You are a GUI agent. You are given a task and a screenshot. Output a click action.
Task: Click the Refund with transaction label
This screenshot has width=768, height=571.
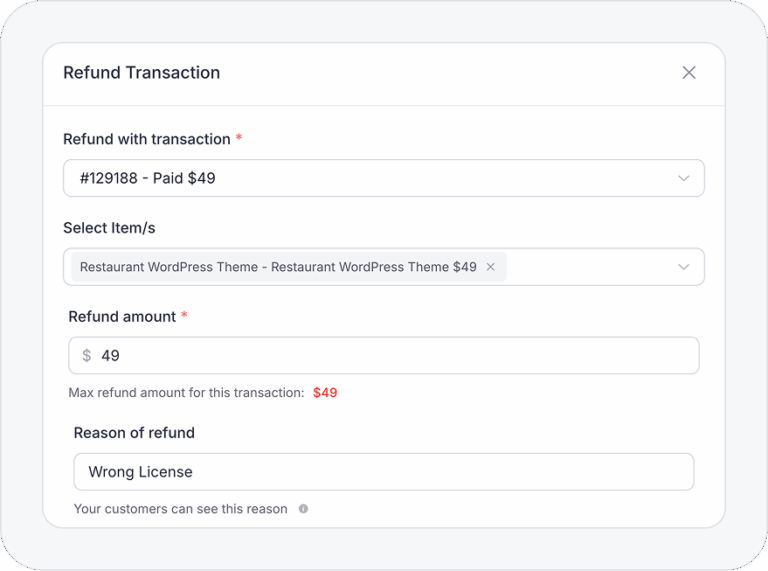(x=146, y=139)
